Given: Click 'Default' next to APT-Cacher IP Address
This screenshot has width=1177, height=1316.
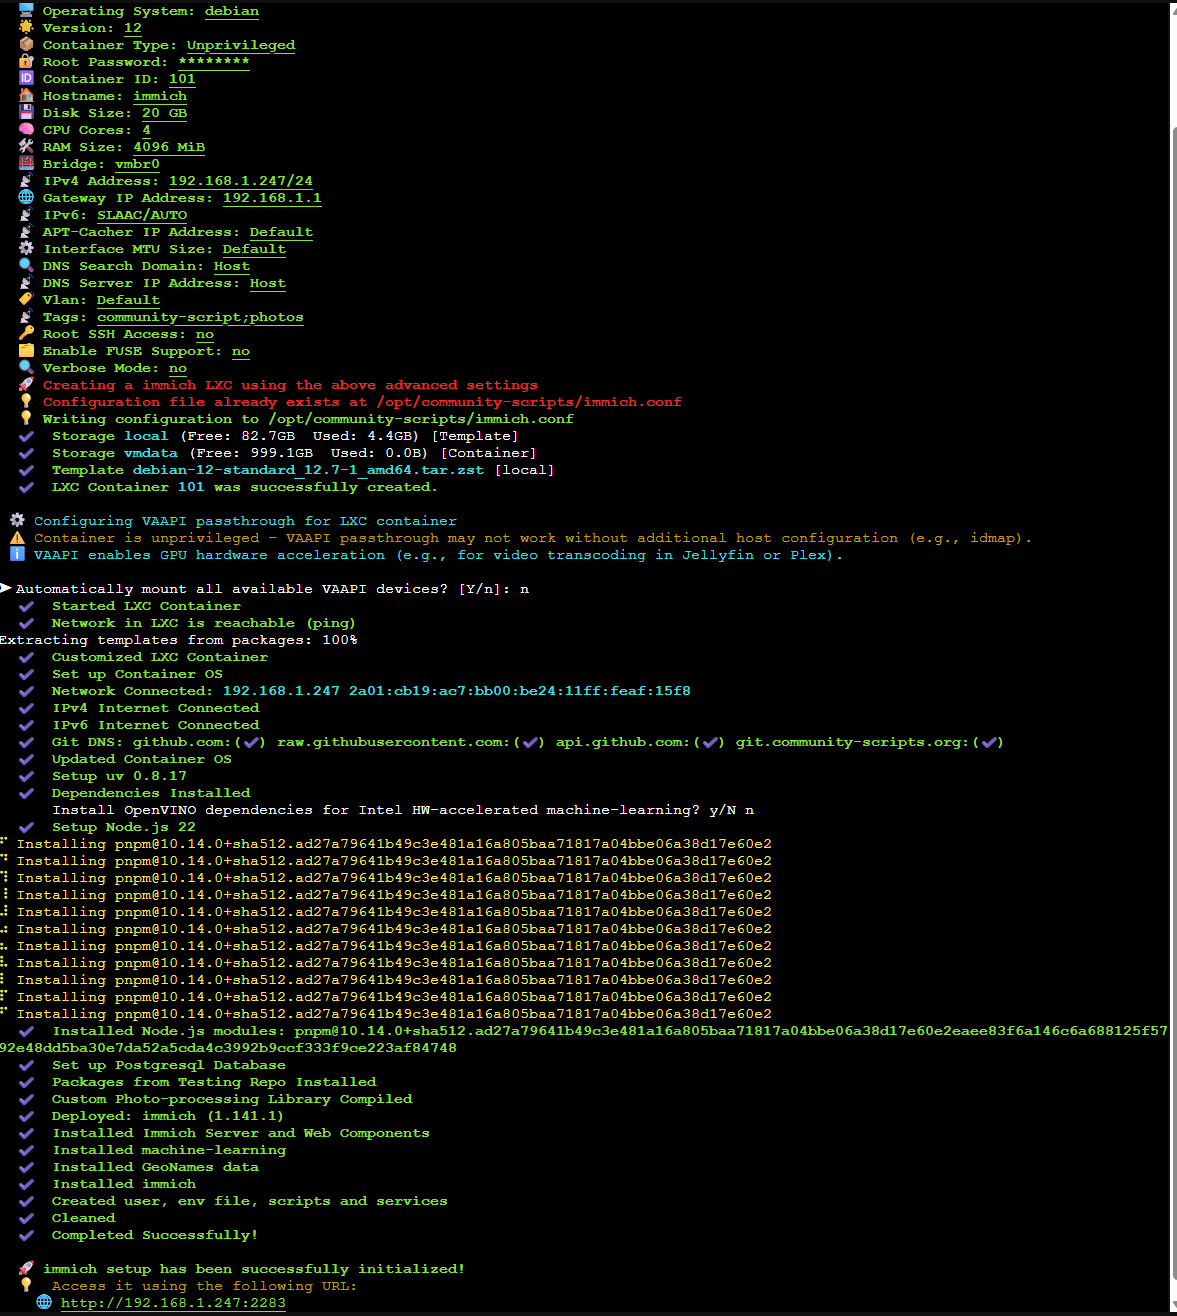Looking at the screenshot, I should click(281, 232).
